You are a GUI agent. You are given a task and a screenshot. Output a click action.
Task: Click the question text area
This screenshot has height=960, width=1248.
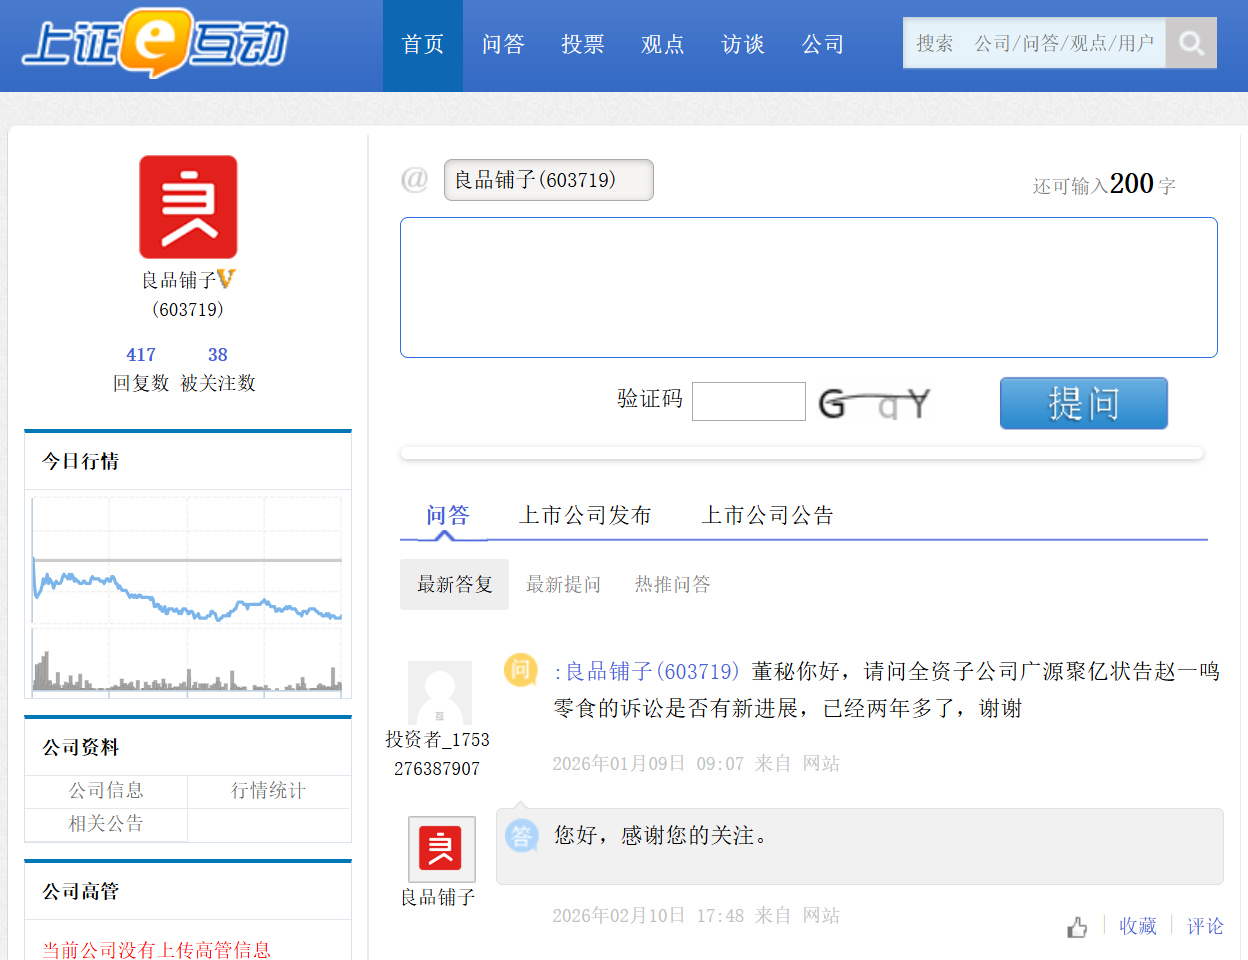pos(809,287)
